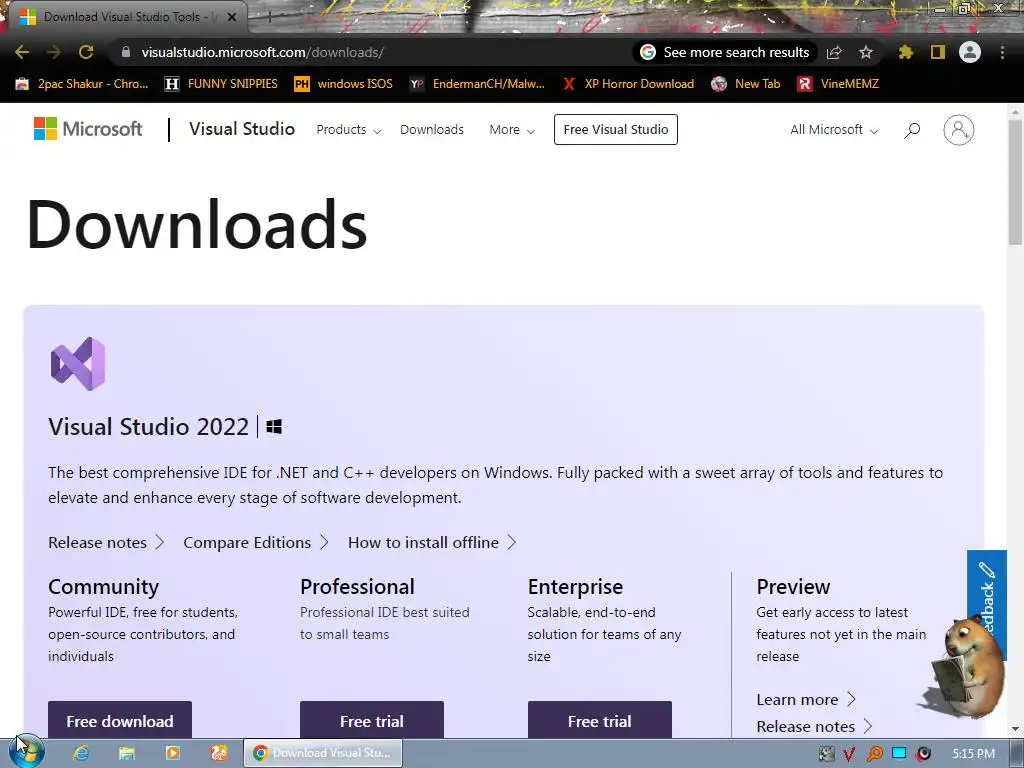Open the Downloads nav item
Screen dimensions: 1024x768
pos(432,130)
